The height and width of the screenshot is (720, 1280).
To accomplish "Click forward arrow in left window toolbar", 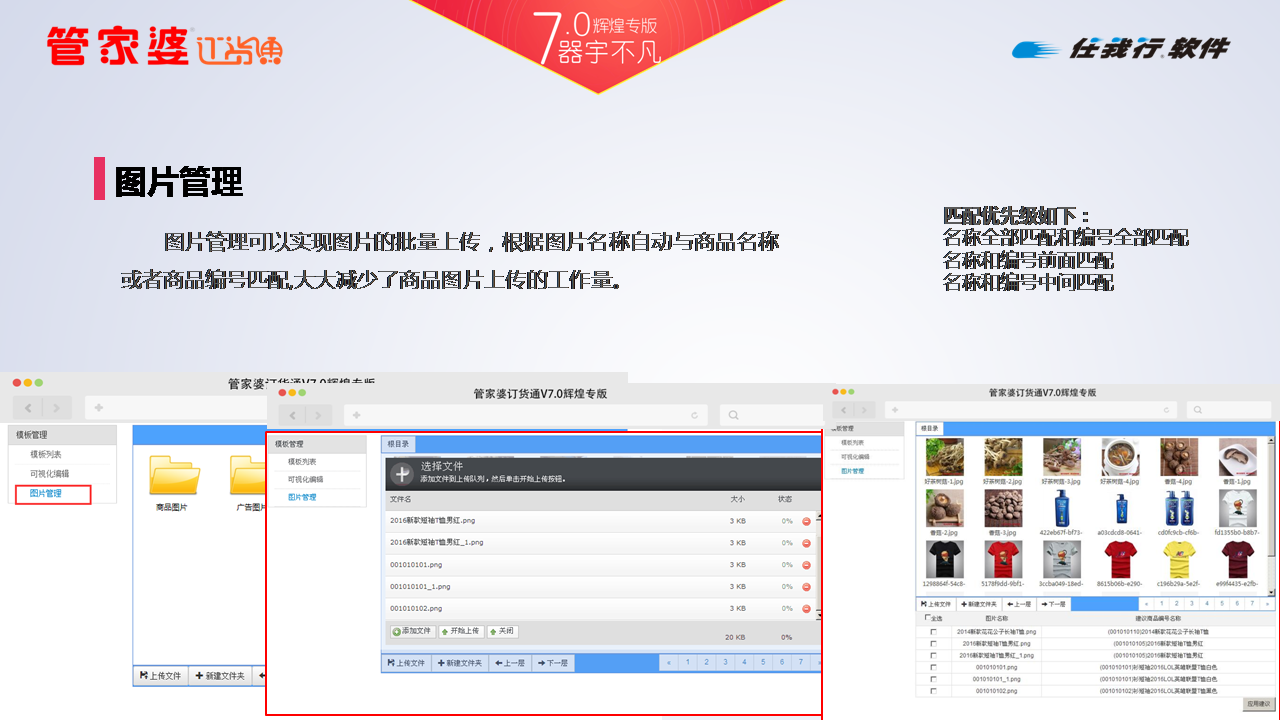I will pos(57,408).
